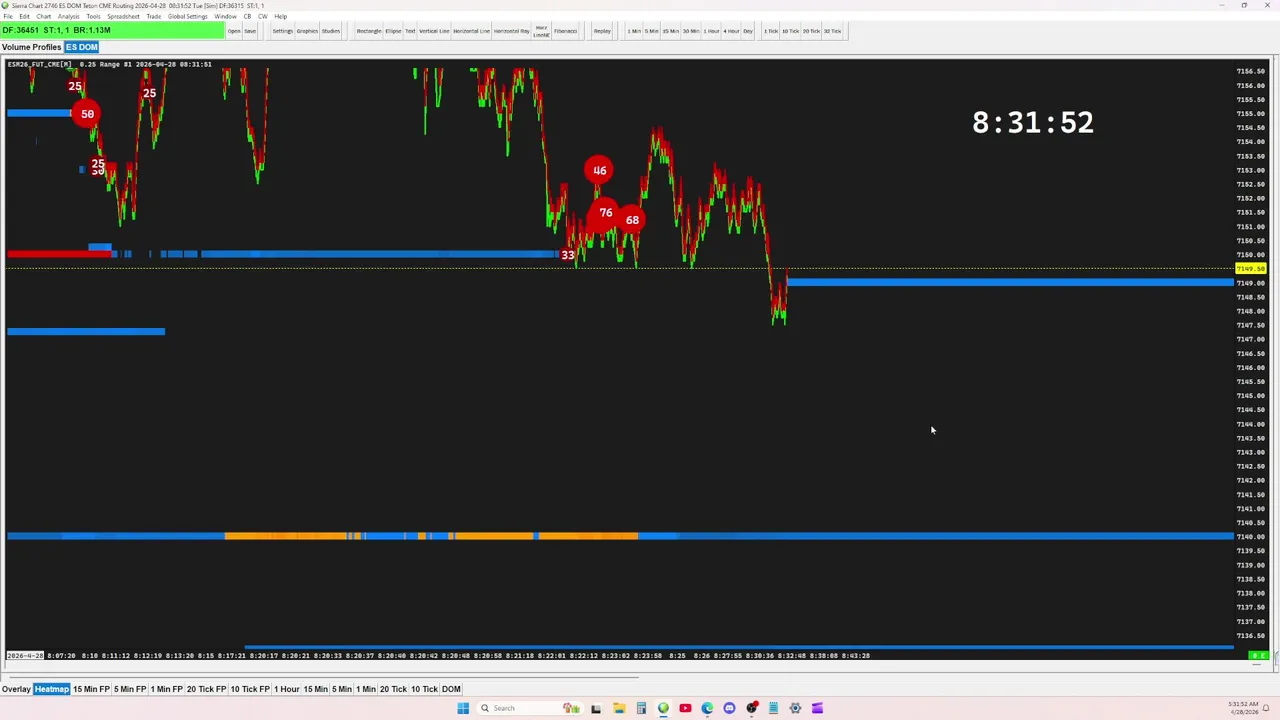Switch to 32 Tick bars in toolbar

coord(832,31)
